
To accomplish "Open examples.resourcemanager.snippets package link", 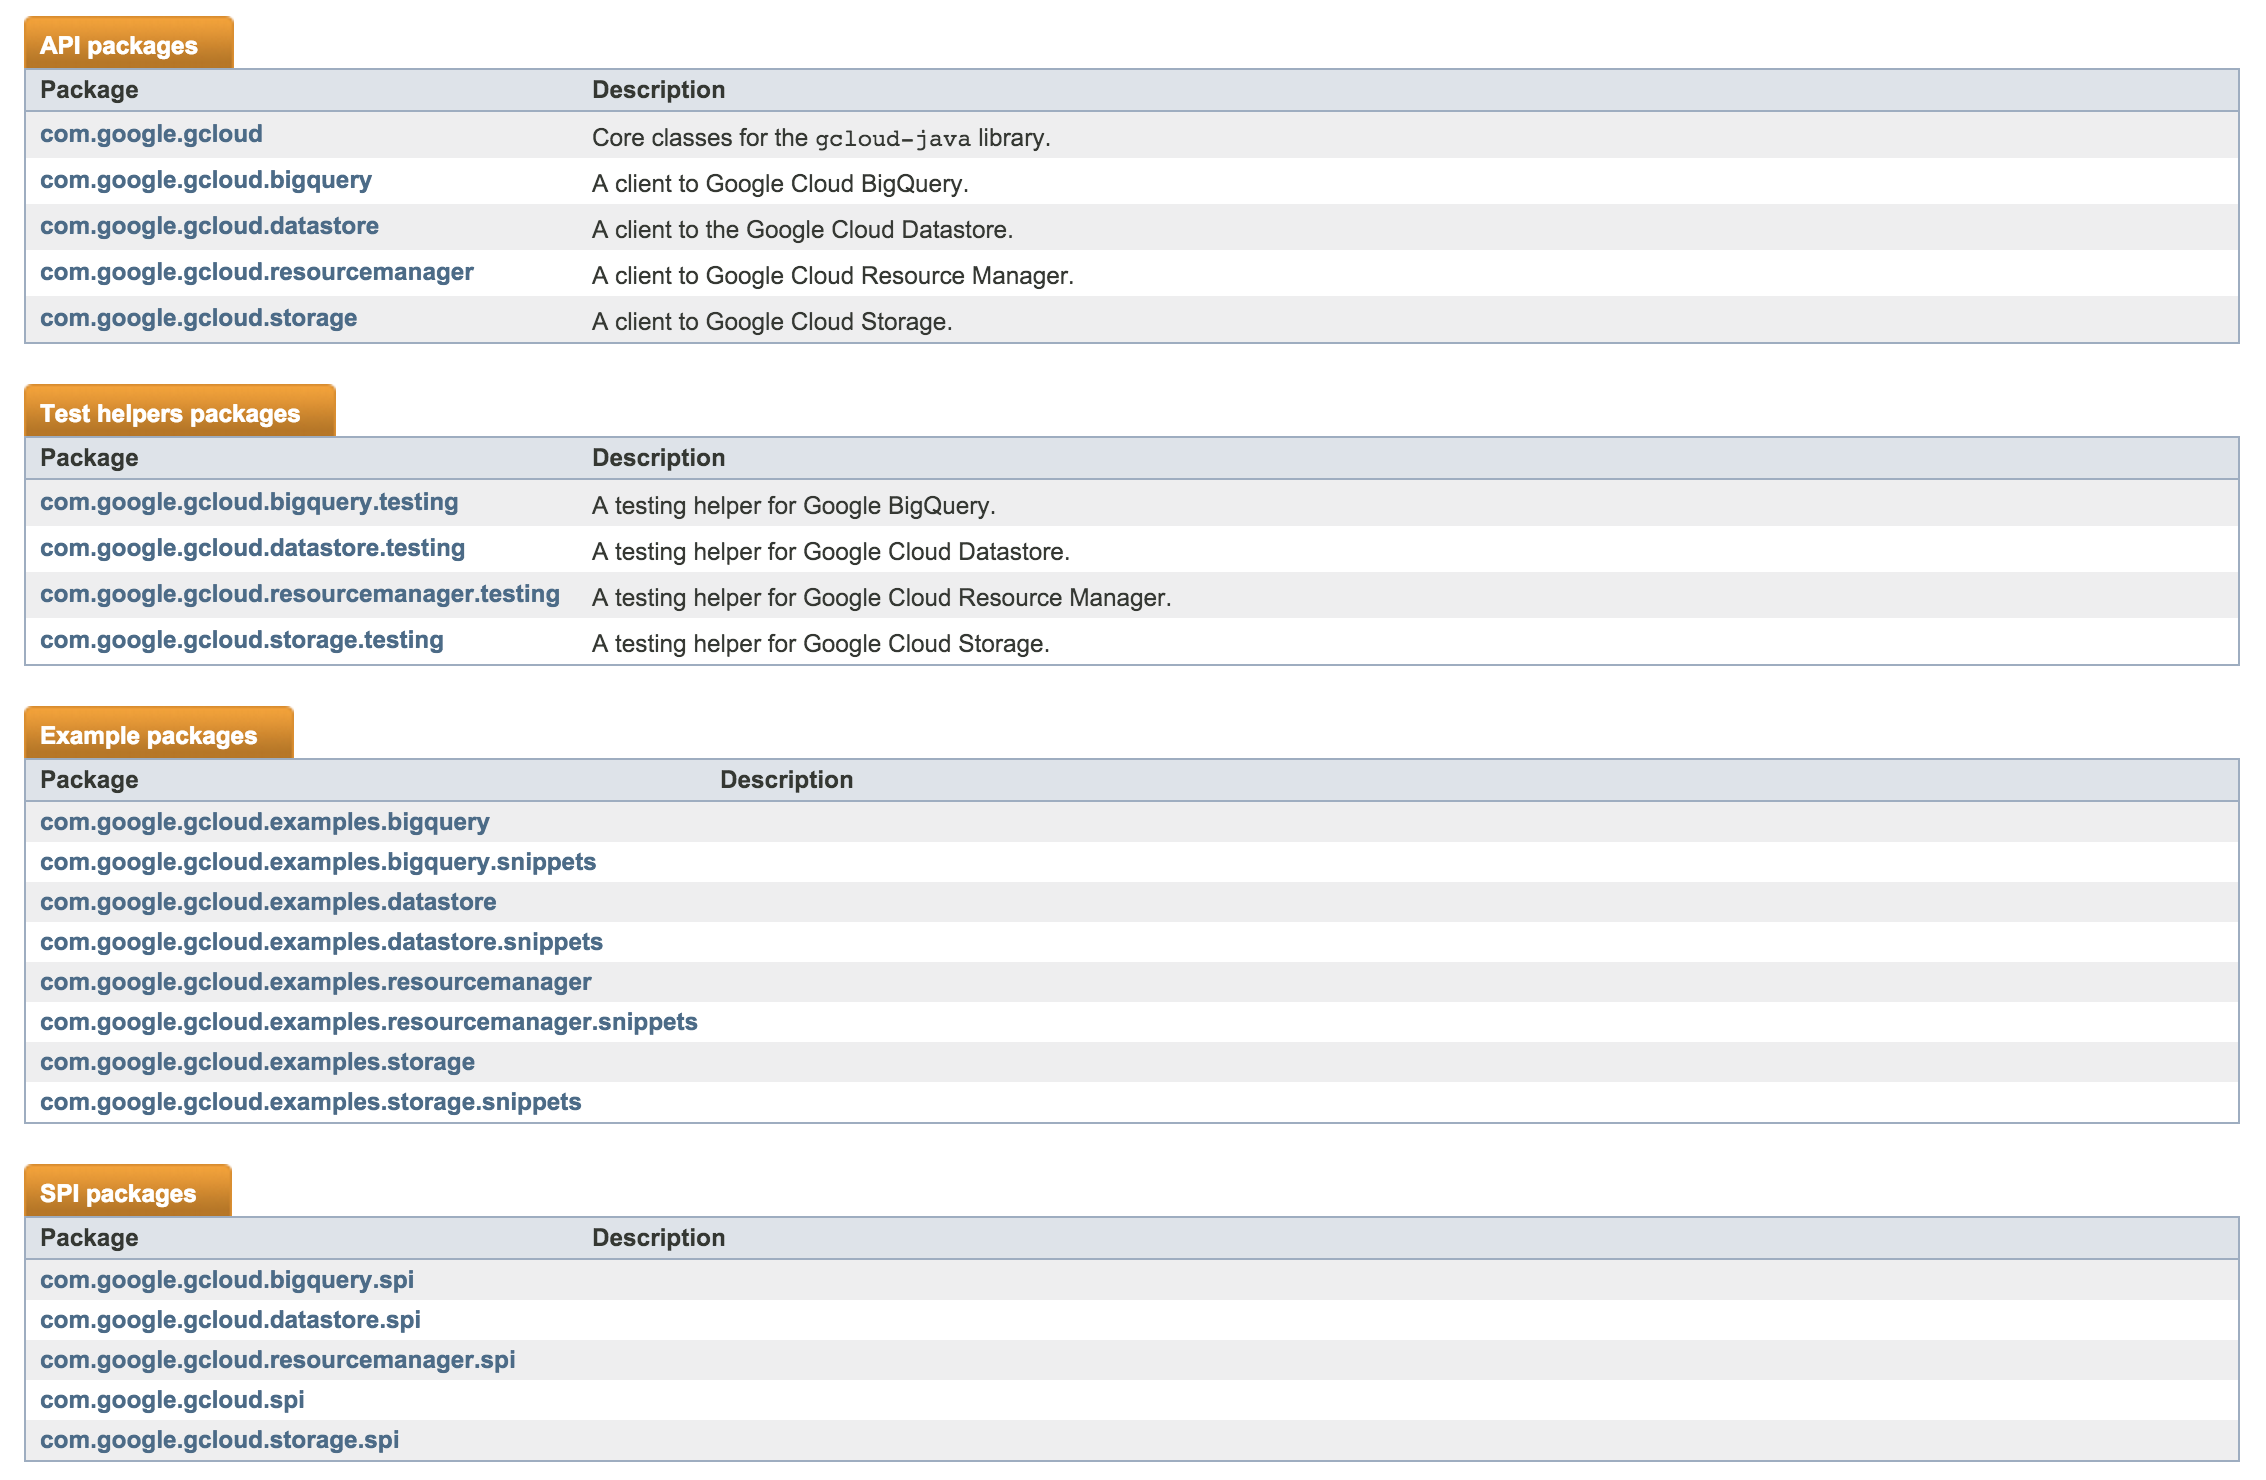I will pyautogui.click(x=369, y=1022).
